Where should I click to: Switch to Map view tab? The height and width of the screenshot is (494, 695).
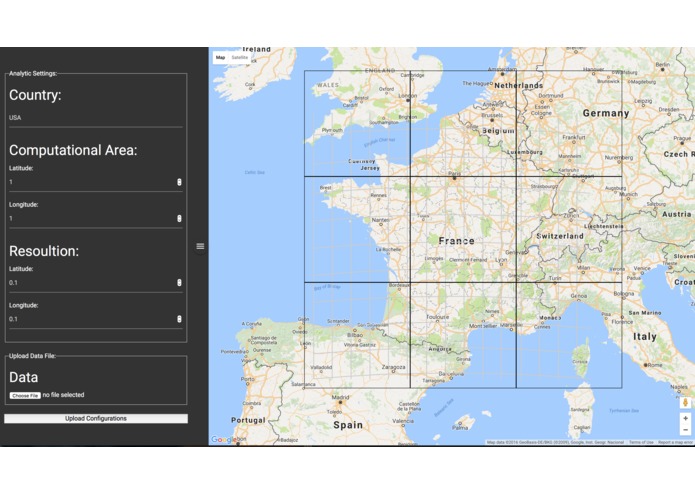[x=220, y=58]
